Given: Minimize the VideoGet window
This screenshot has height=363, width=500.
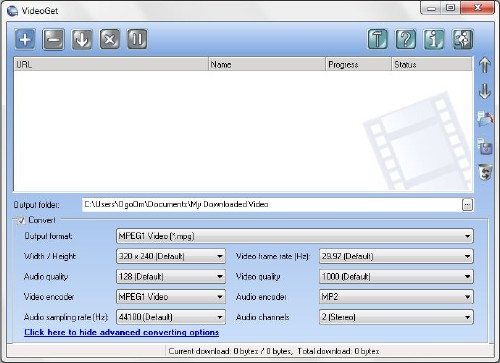Looking at the screenshot, I should click(431, 8).
